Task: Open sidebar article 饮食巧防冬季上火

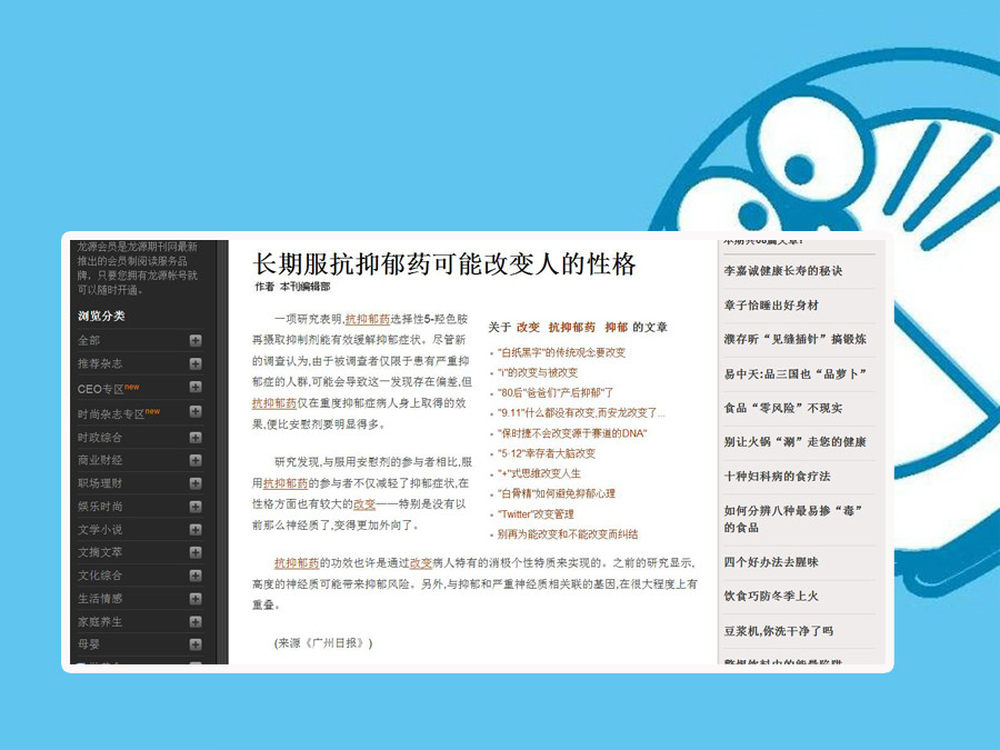Action: pos(771,596)
